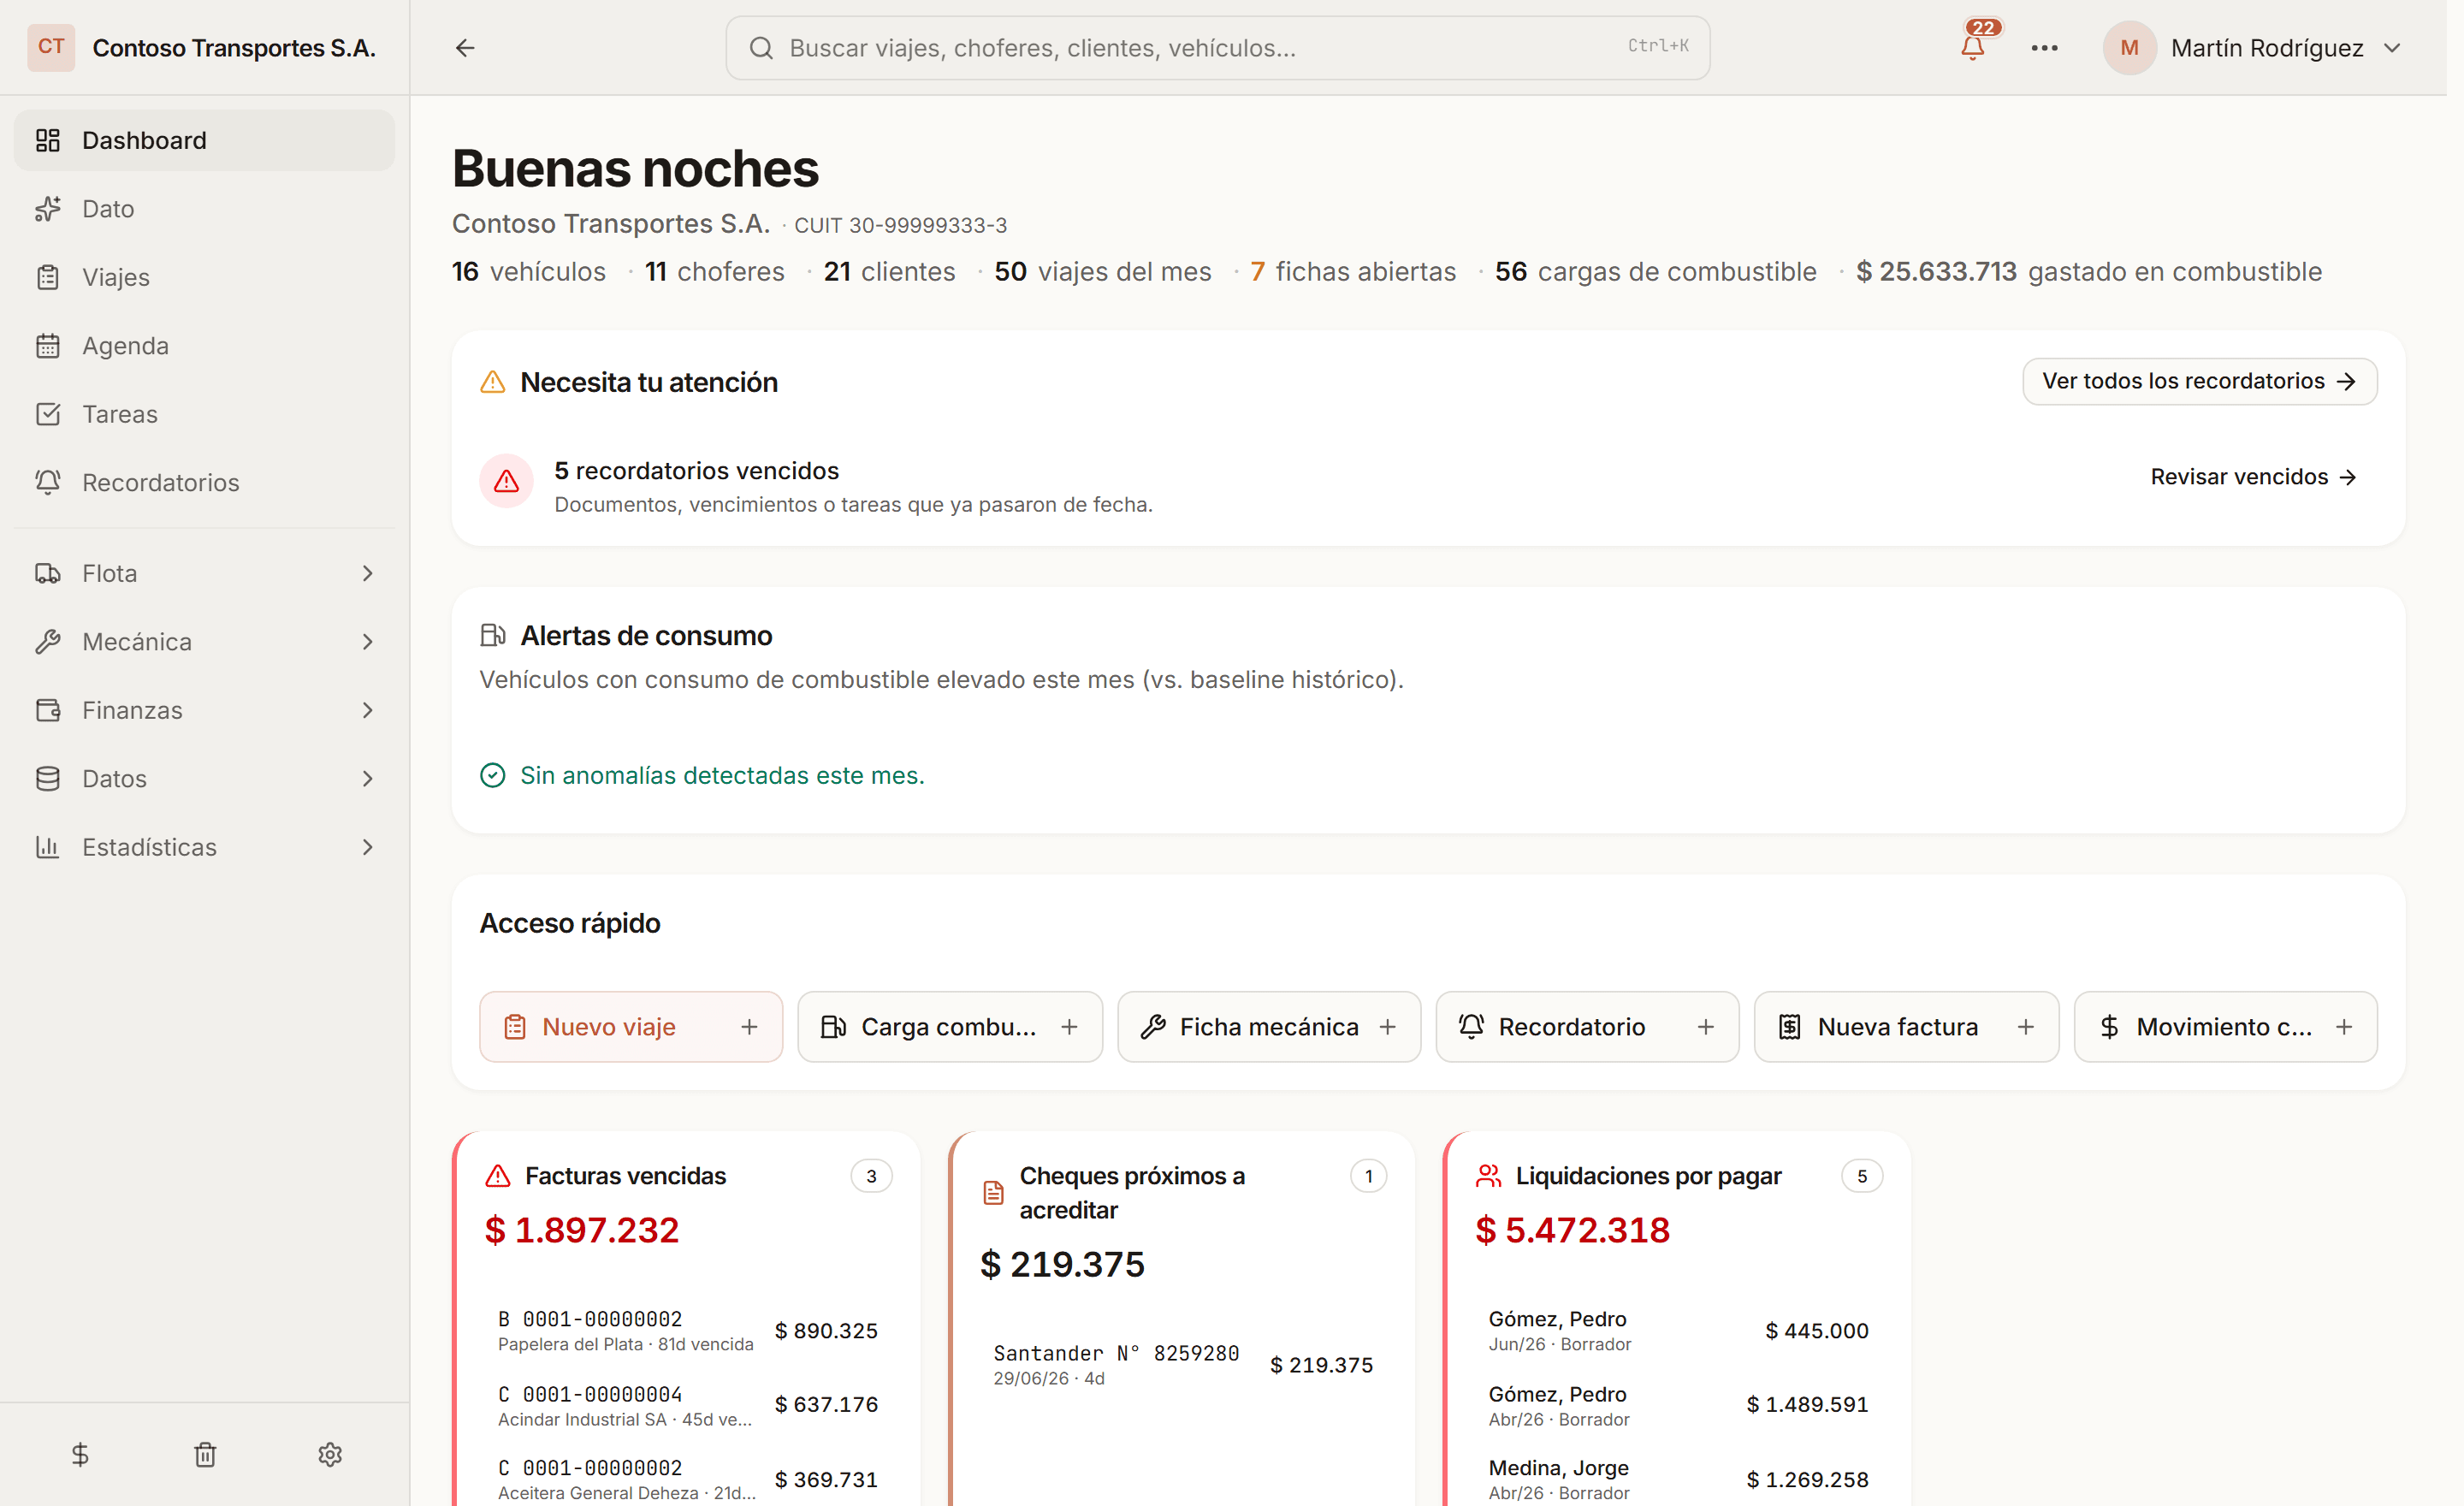This screenshot has width=2464, height=1506.
Task: Open cheque Santander N° 8259280
Action: [x=1182, y=1365]
